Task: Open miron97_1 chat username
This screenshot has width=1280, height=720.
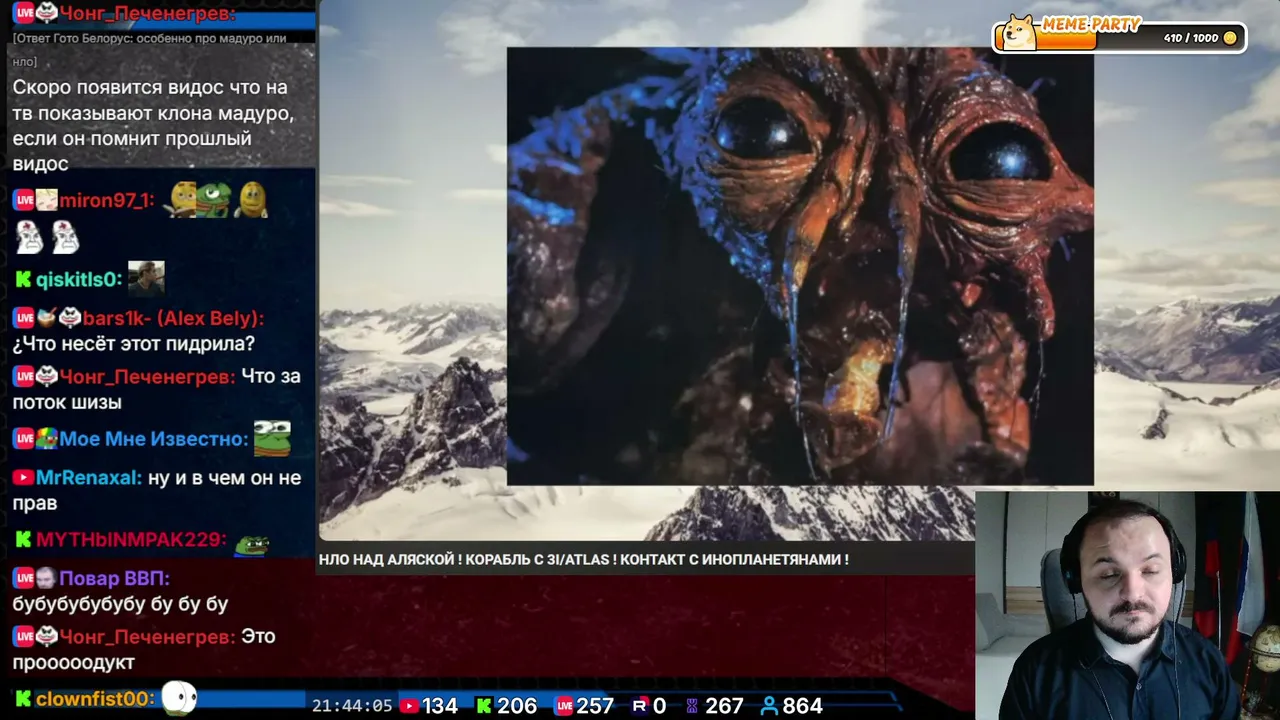Action: [107, 200]
